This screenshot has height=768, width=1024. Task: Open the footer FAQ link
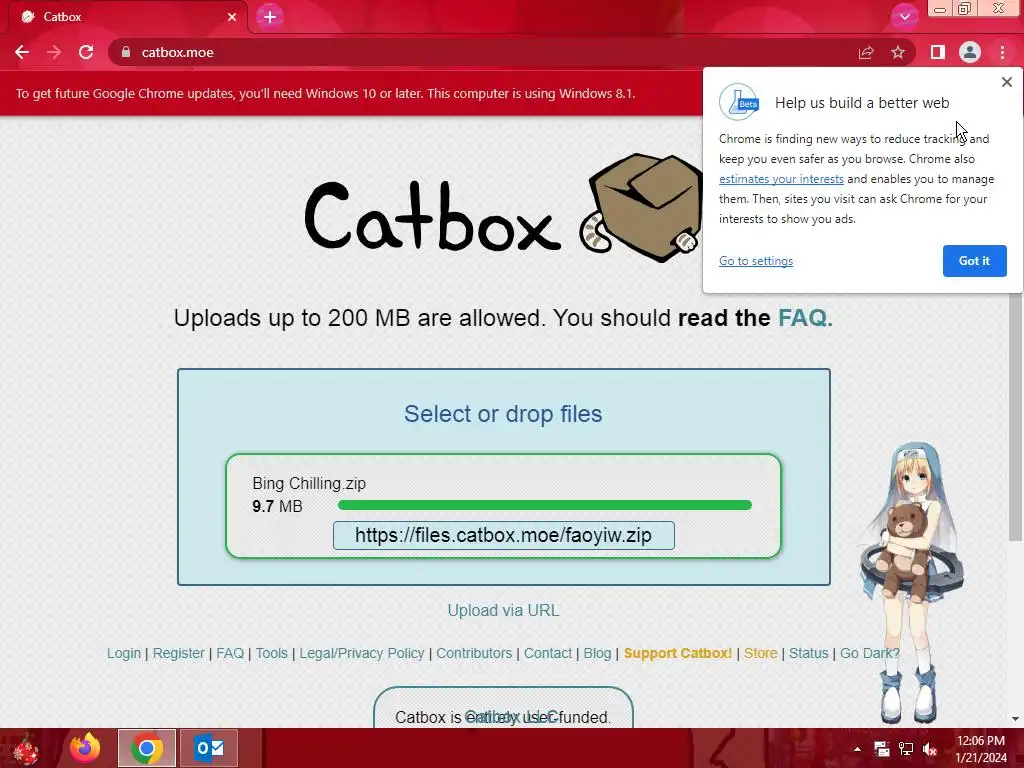[230, 653]
